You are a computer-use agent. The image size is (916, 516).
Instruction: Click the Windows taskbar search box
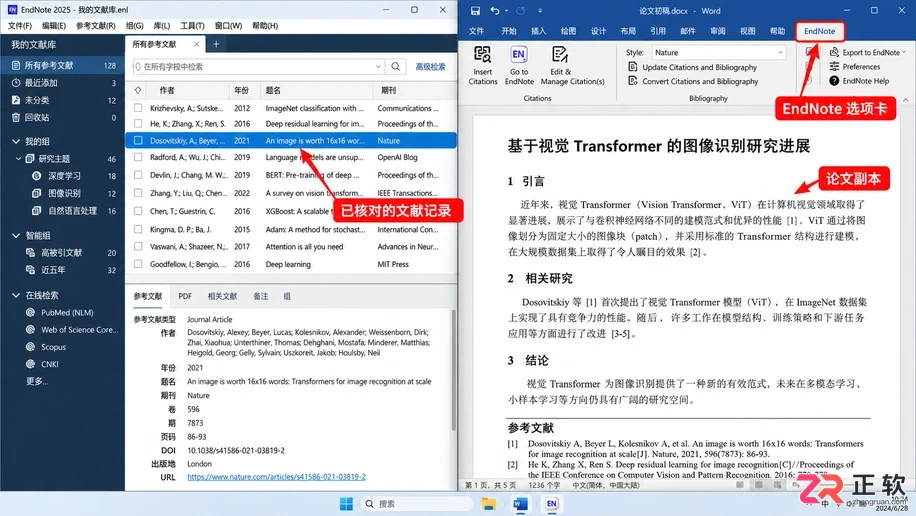(415, 504)
